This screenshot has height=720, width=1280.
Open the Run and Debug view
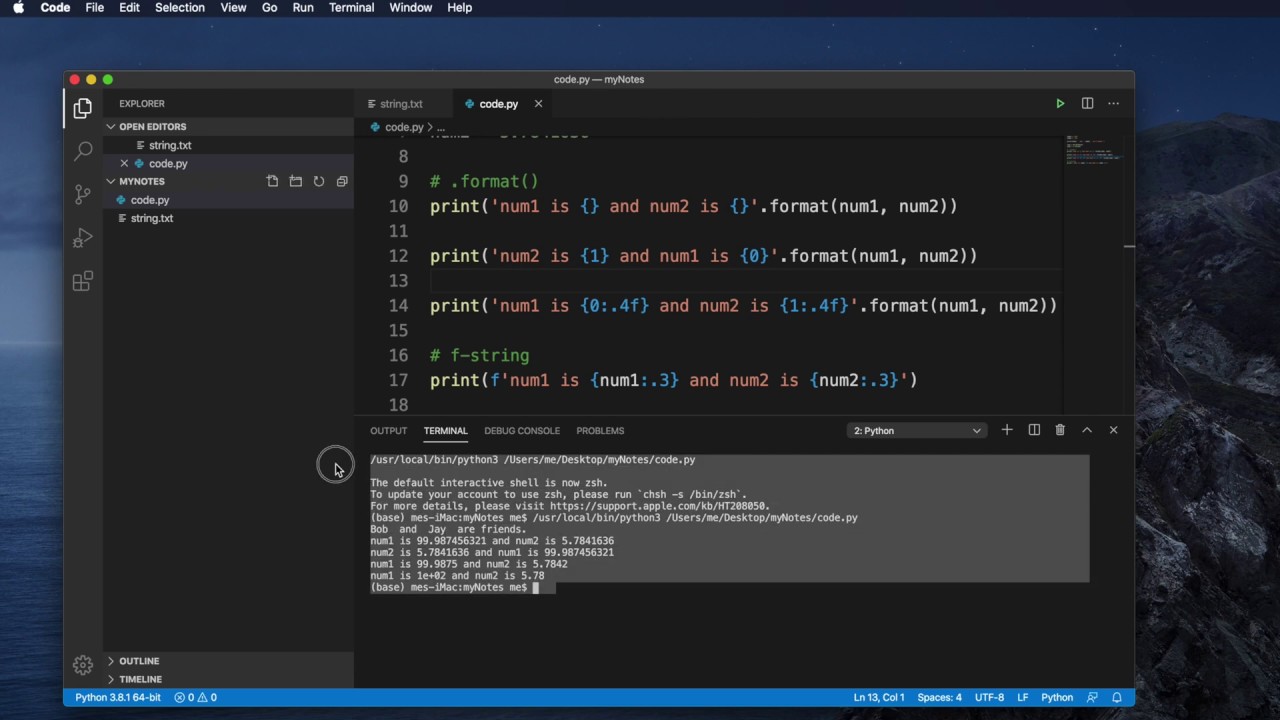[83, 238]
